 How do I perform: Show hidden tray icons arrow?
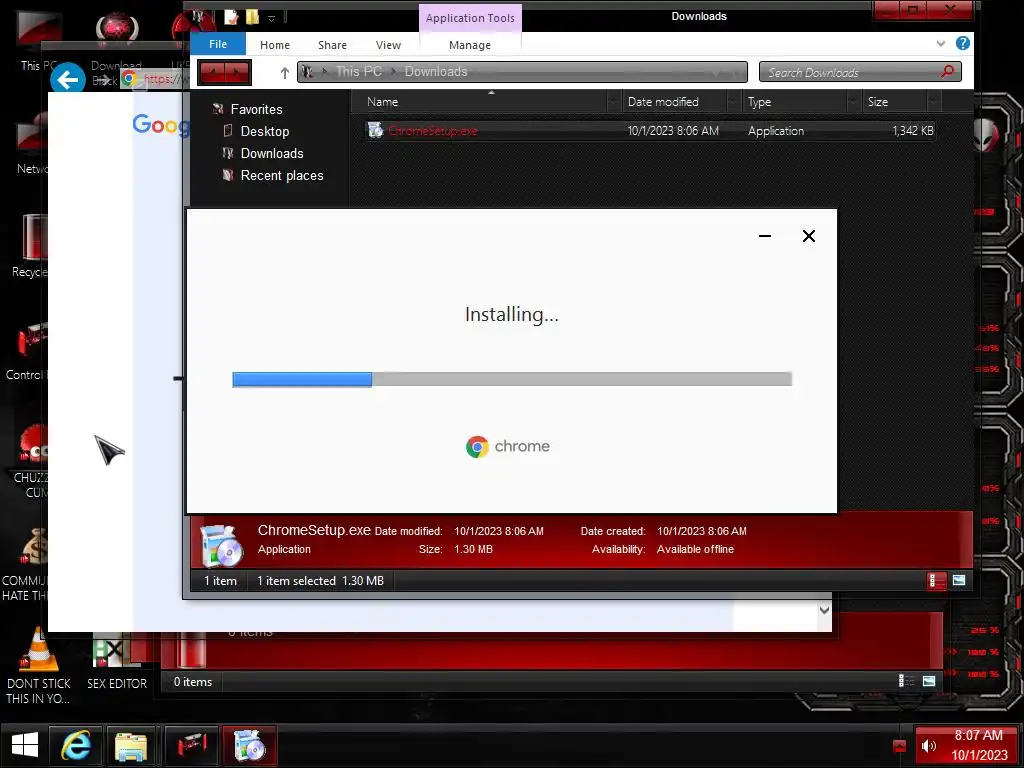pyautogui.click(x=899, y=746)
